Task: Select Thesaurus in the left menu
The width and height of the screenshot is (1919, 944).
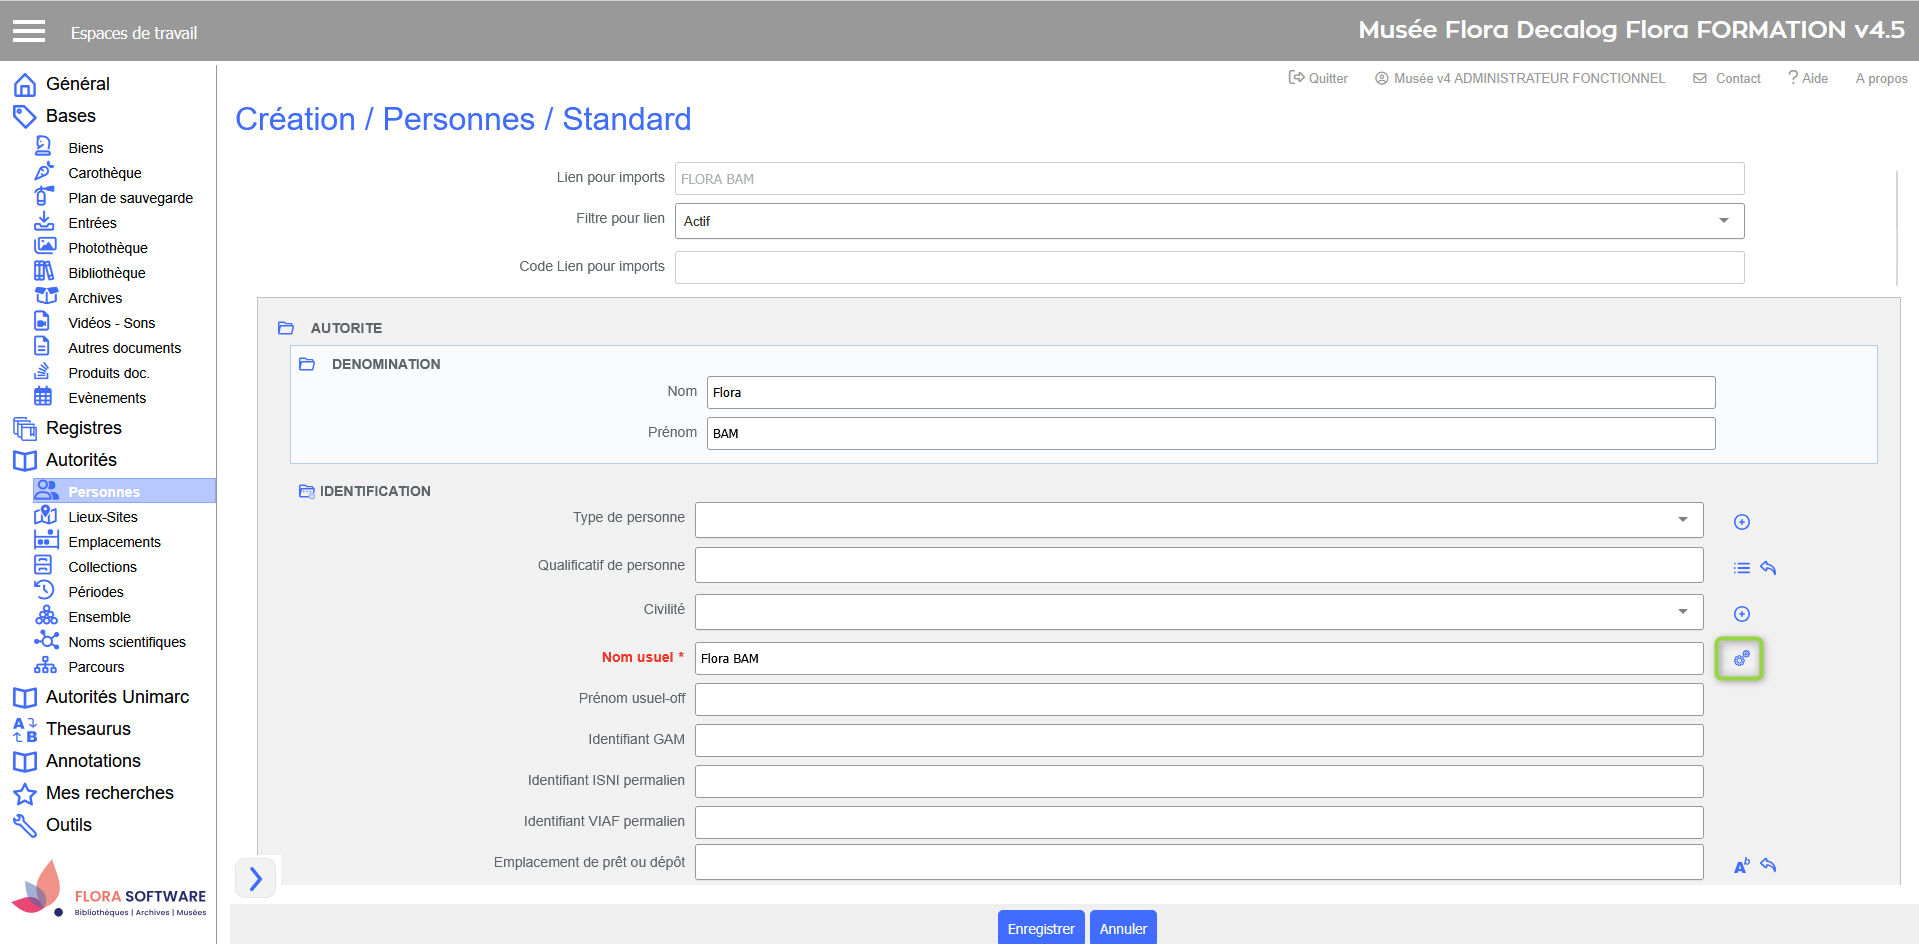Action: click(x=88, y=729)
